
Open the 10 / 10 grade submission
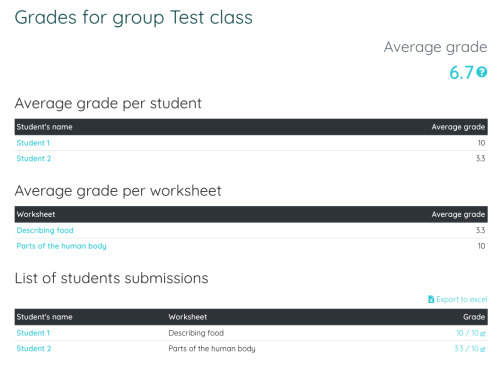[467, 333]
